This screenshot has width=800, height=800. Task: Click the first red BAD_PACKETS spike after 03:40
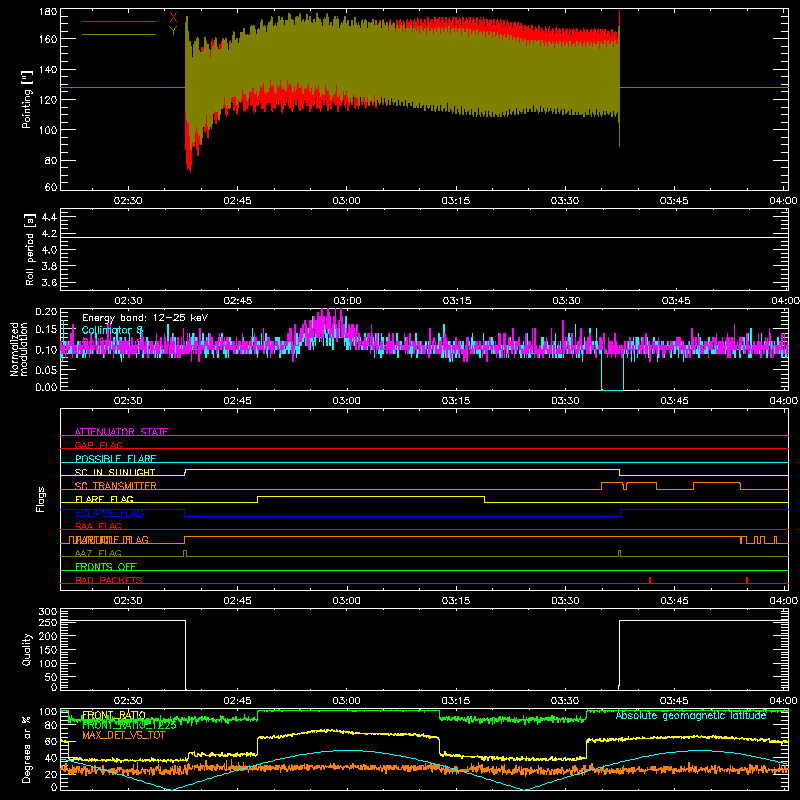tap(649, 580)
